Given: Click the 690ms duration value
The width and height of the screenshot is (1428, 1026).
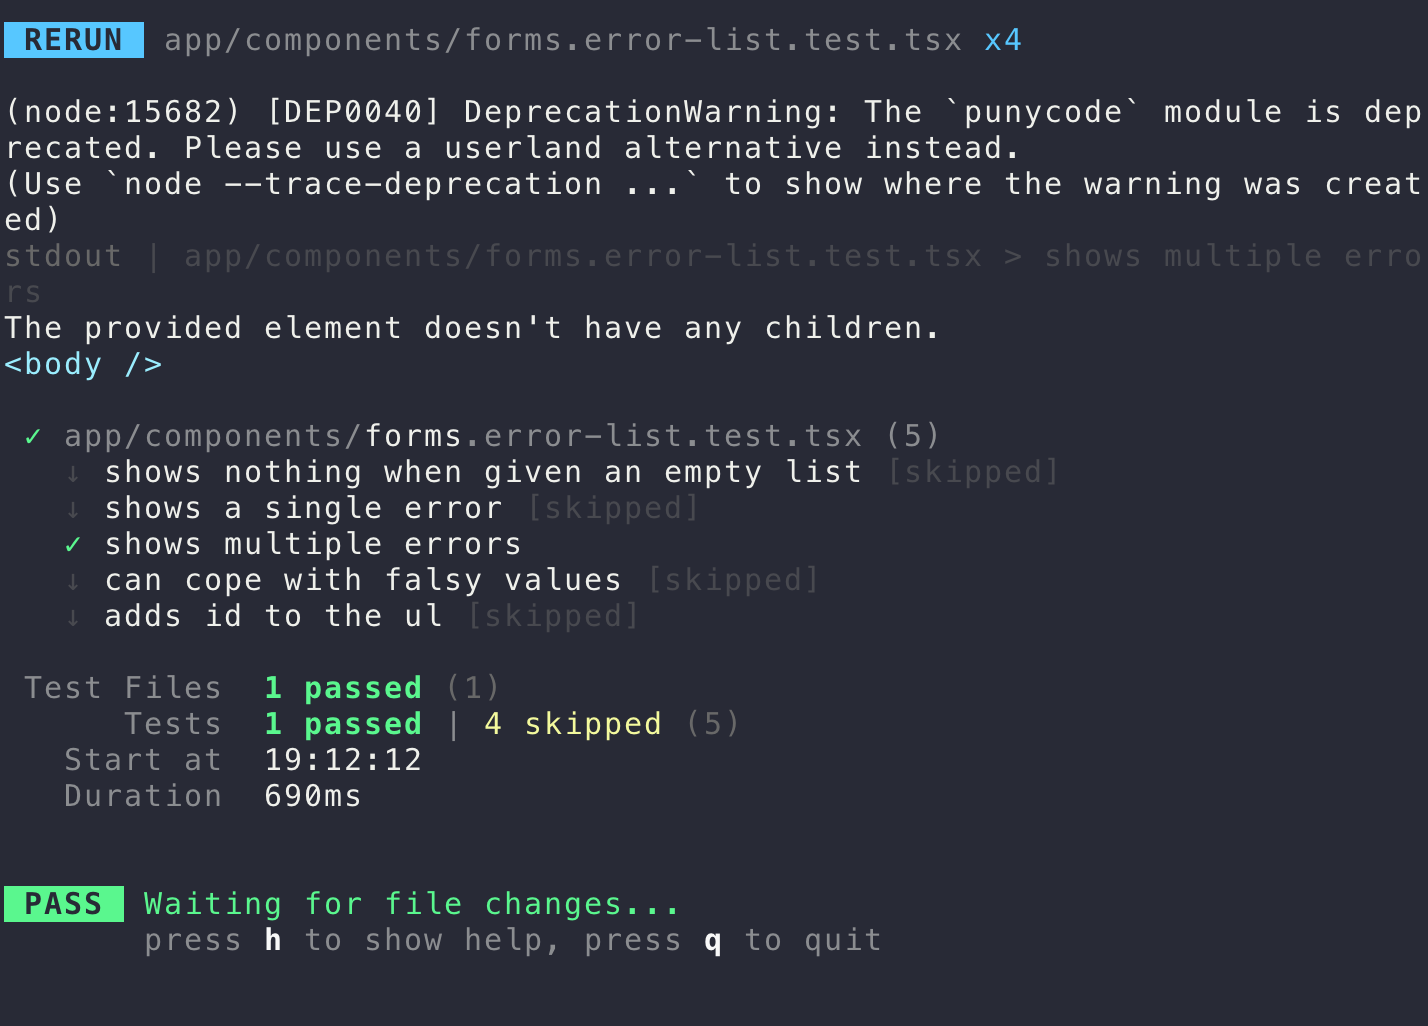Looking at the screenshot, I should click(312, 796).
